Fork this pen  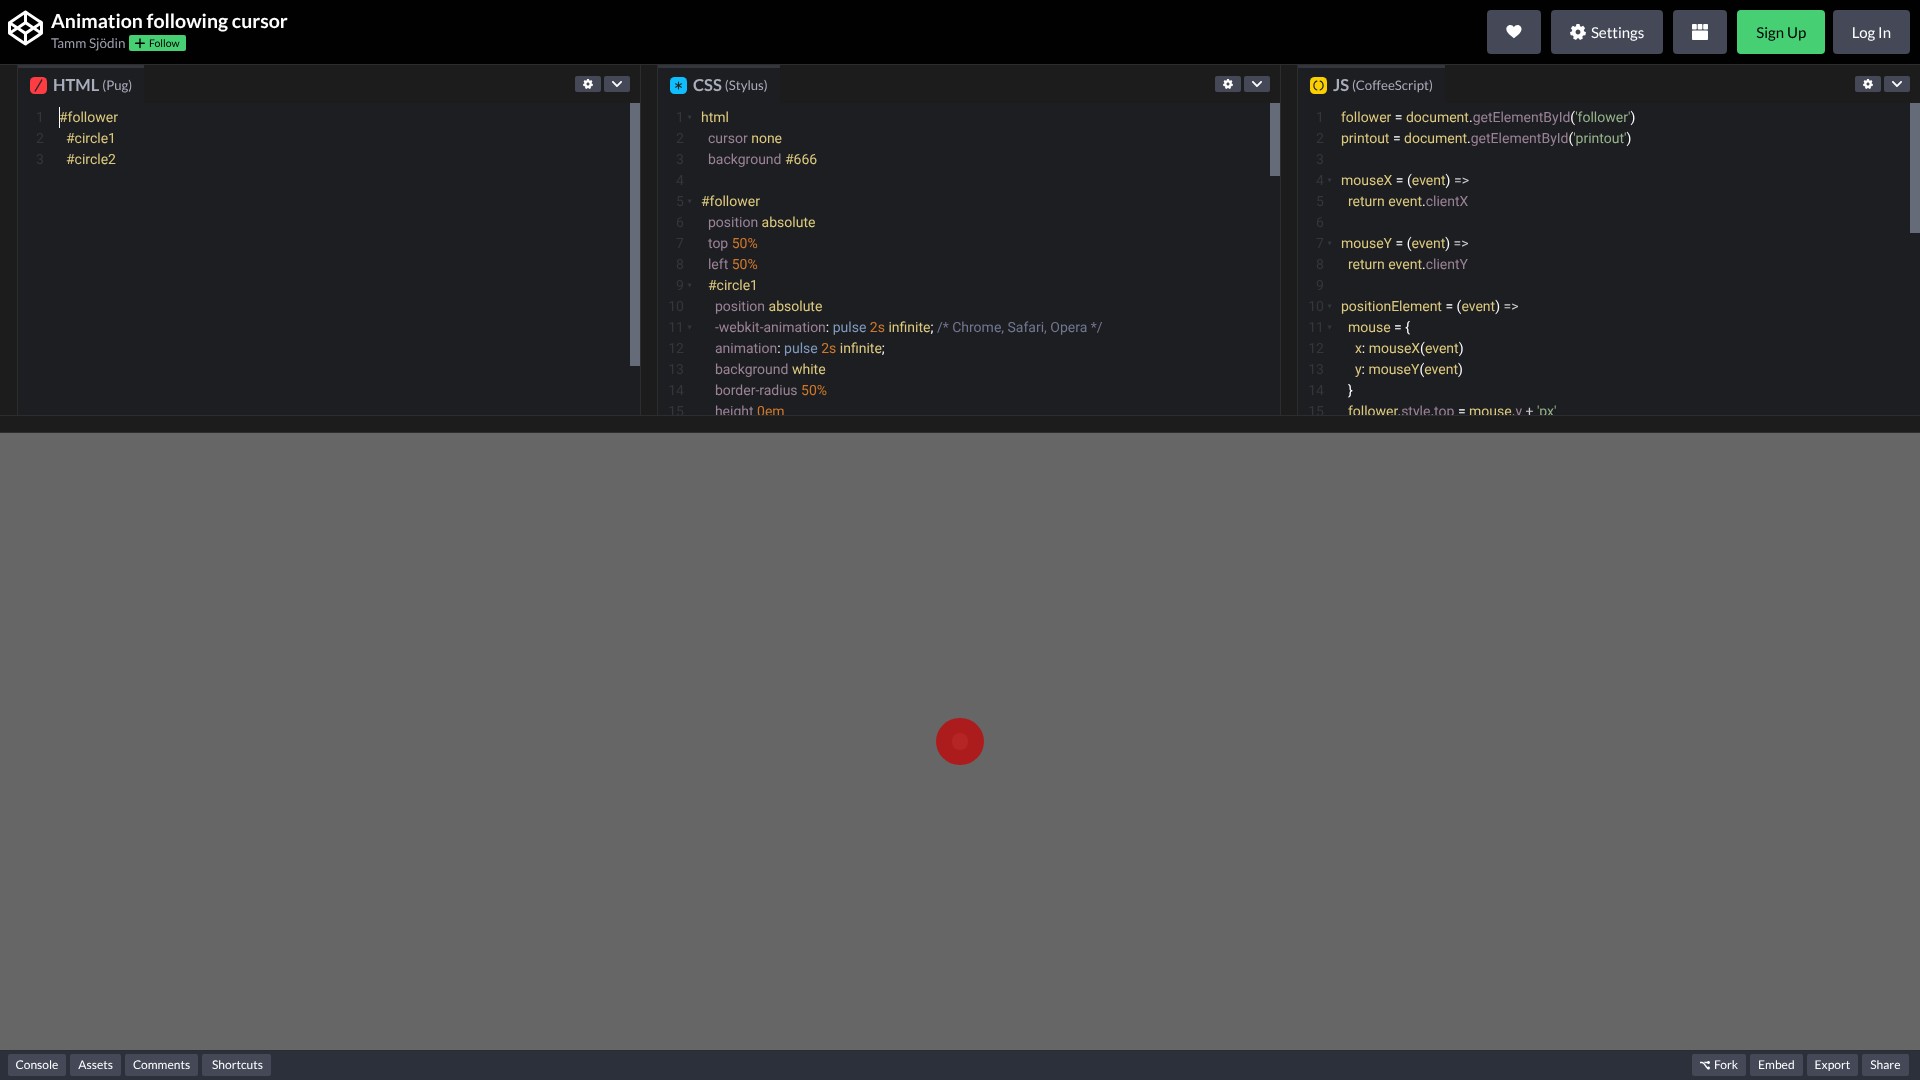1718,1065
